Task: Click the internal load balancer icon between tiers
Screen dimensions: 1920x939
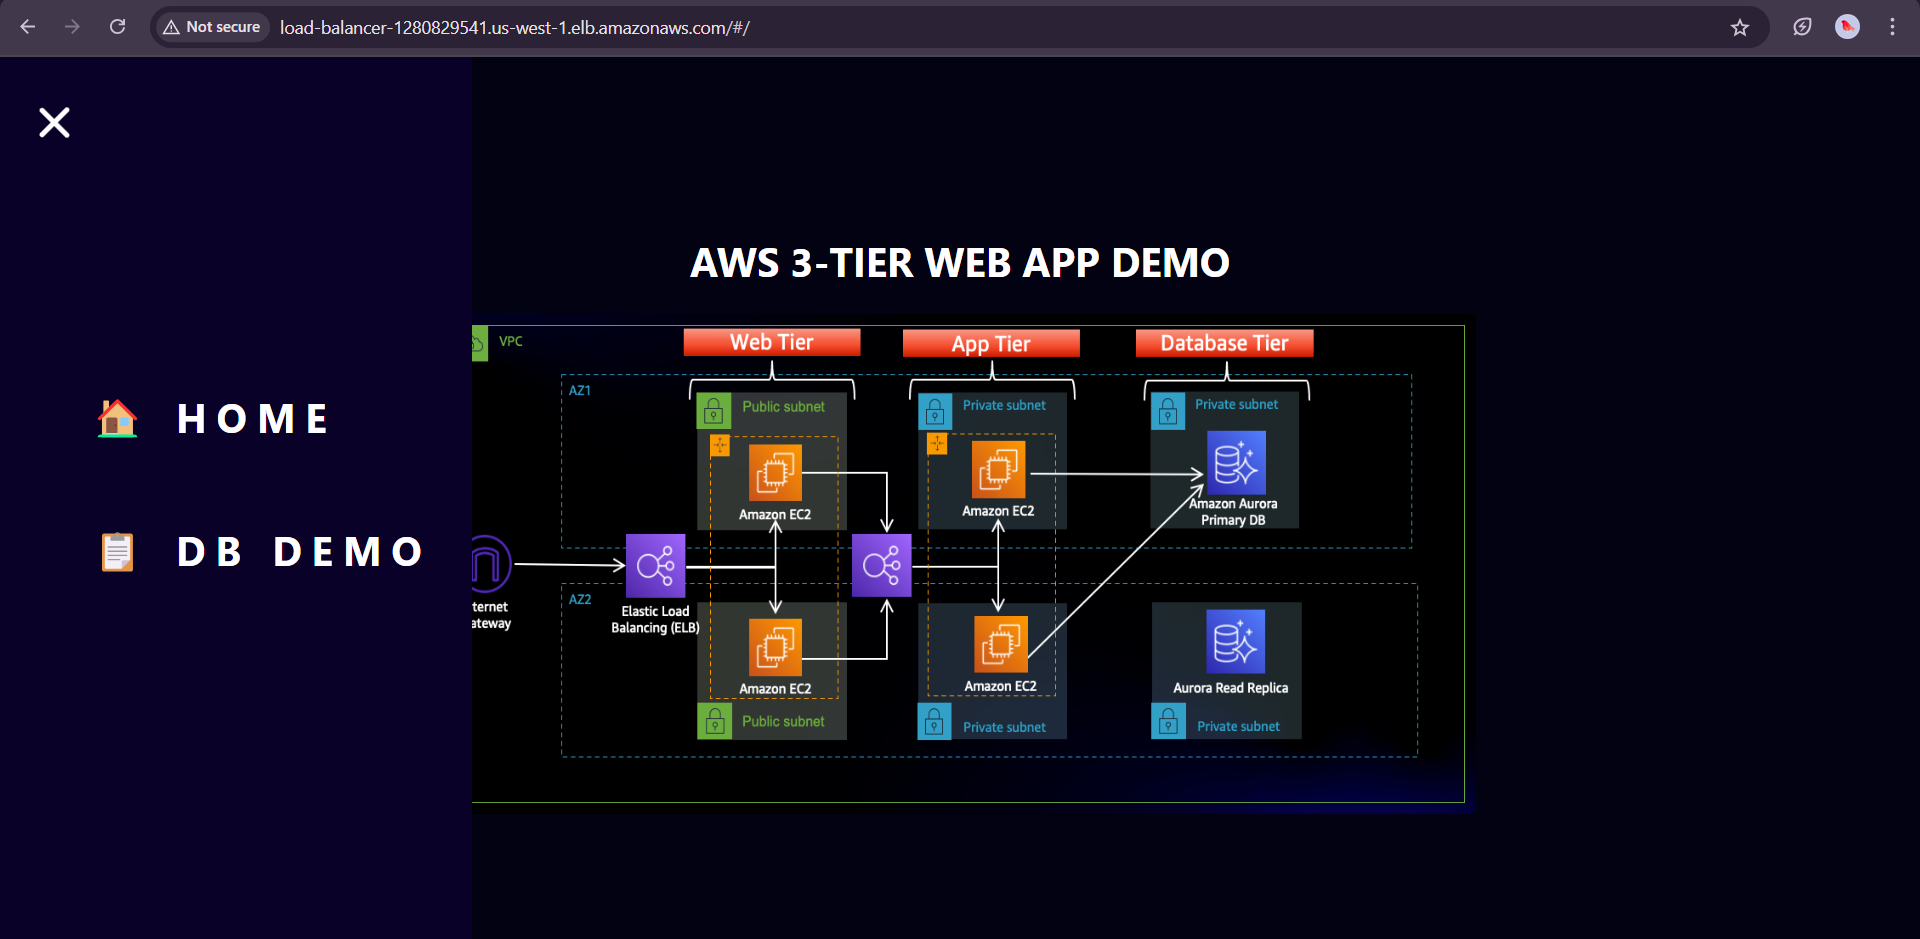Action: pyautogui.click(x=882, y=566)
